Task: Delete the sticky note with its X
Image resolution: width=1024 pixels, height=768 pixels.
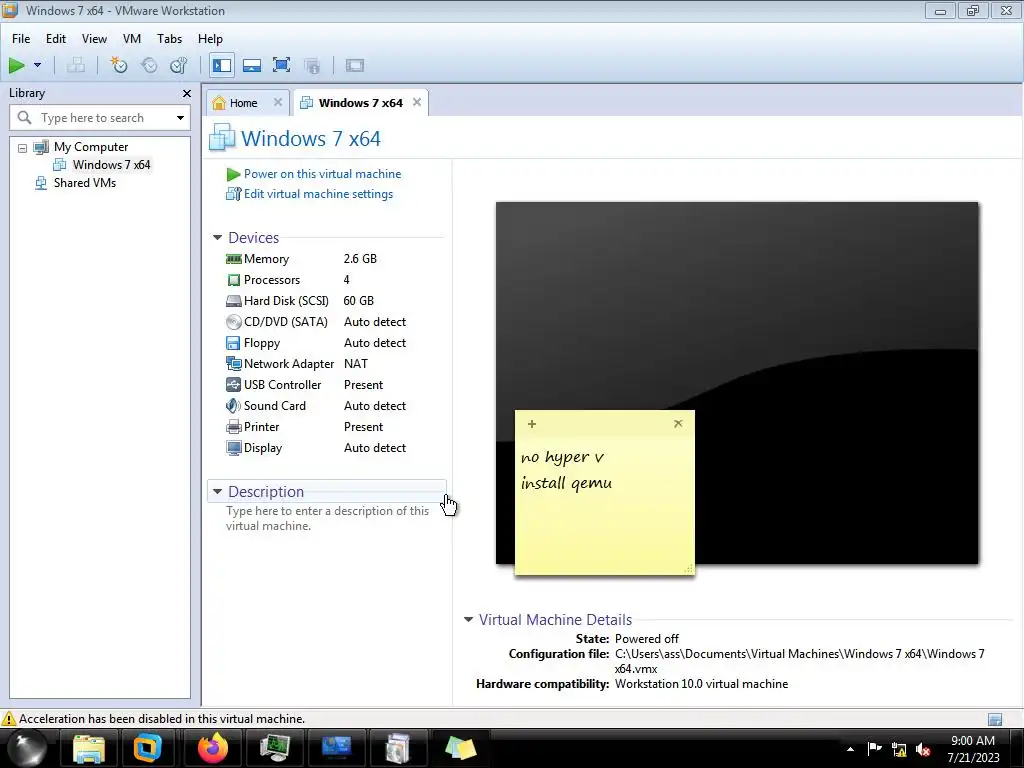Action: [x=678, y=424]
